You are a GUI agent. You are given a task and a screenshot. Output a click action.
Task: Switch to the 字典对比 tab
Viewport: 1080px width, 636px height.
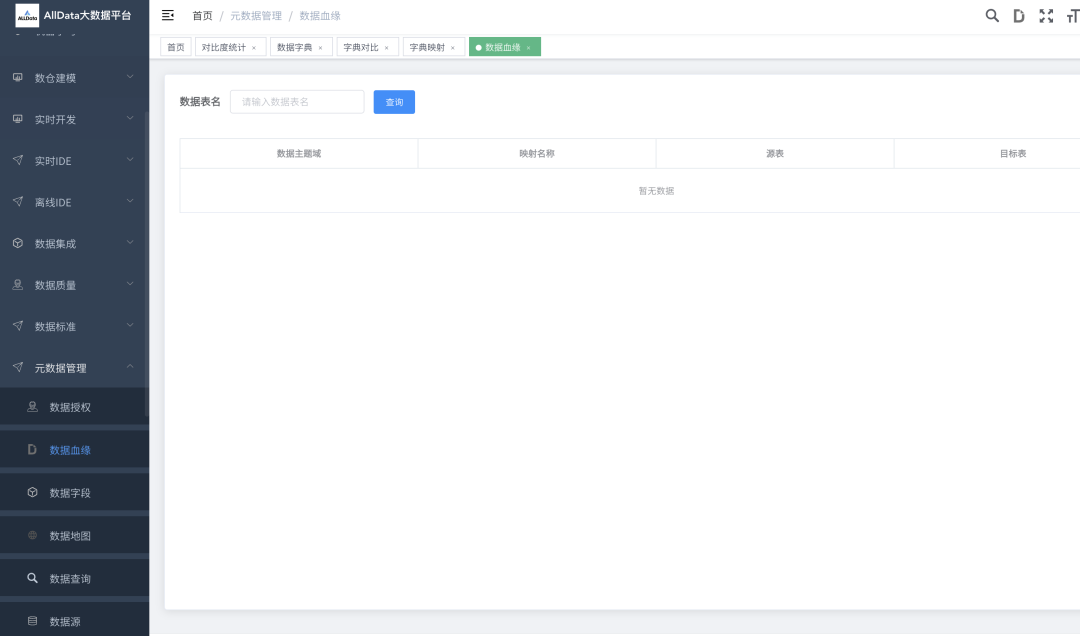[x=360, y=47]
